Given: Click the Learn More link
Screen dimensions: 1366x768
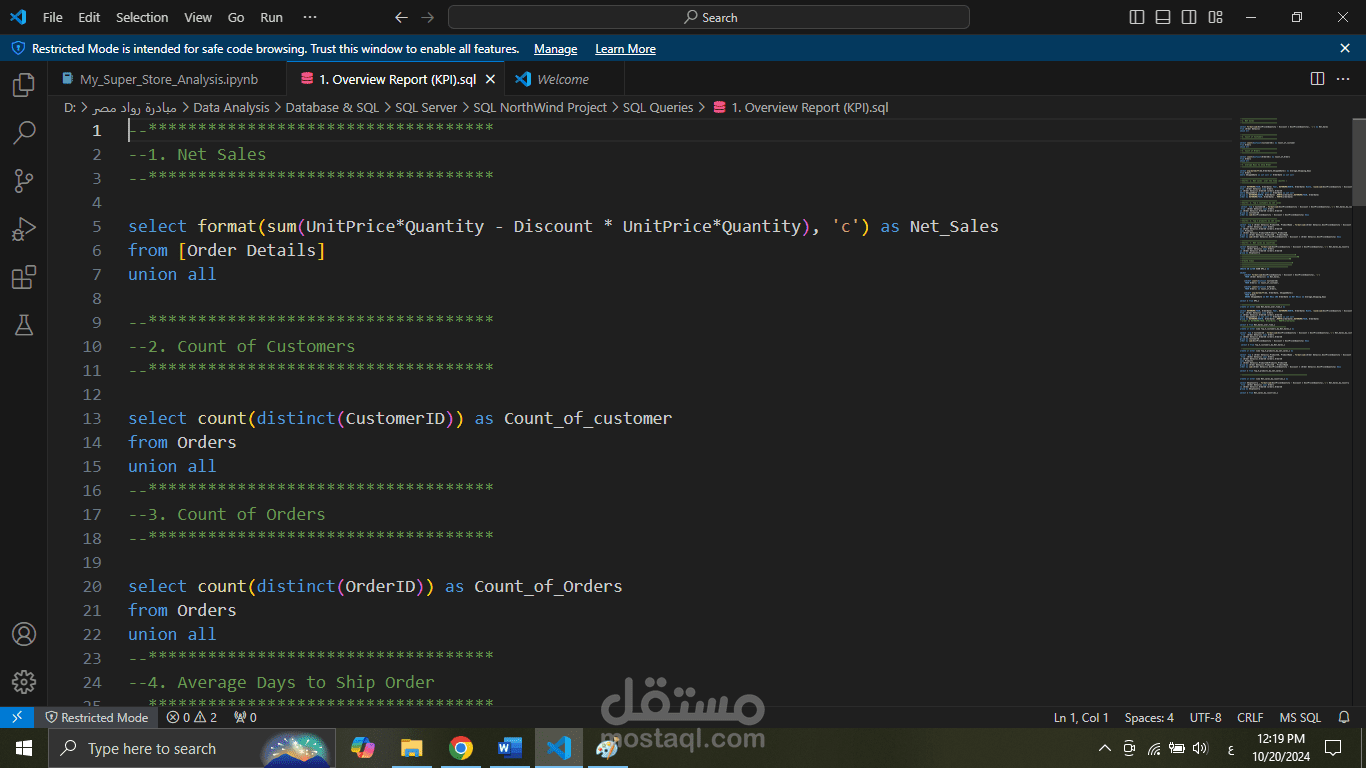Looking at the screenshot, I should click(625, 48).
